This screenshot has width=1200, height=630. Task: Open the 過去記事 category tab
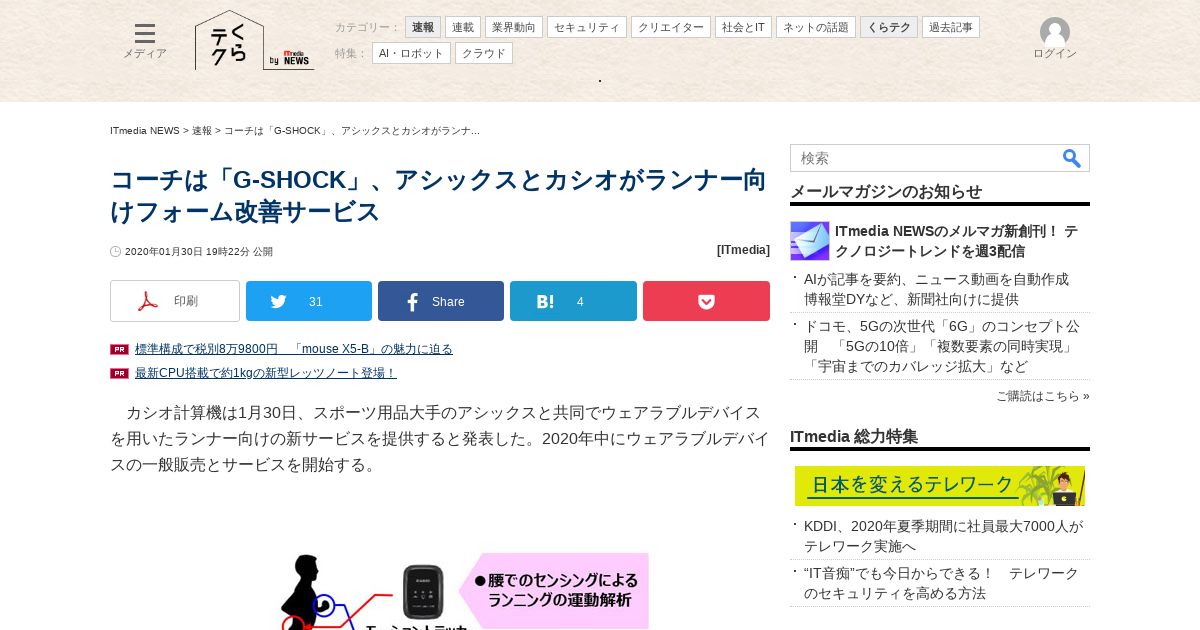[951, 28]
